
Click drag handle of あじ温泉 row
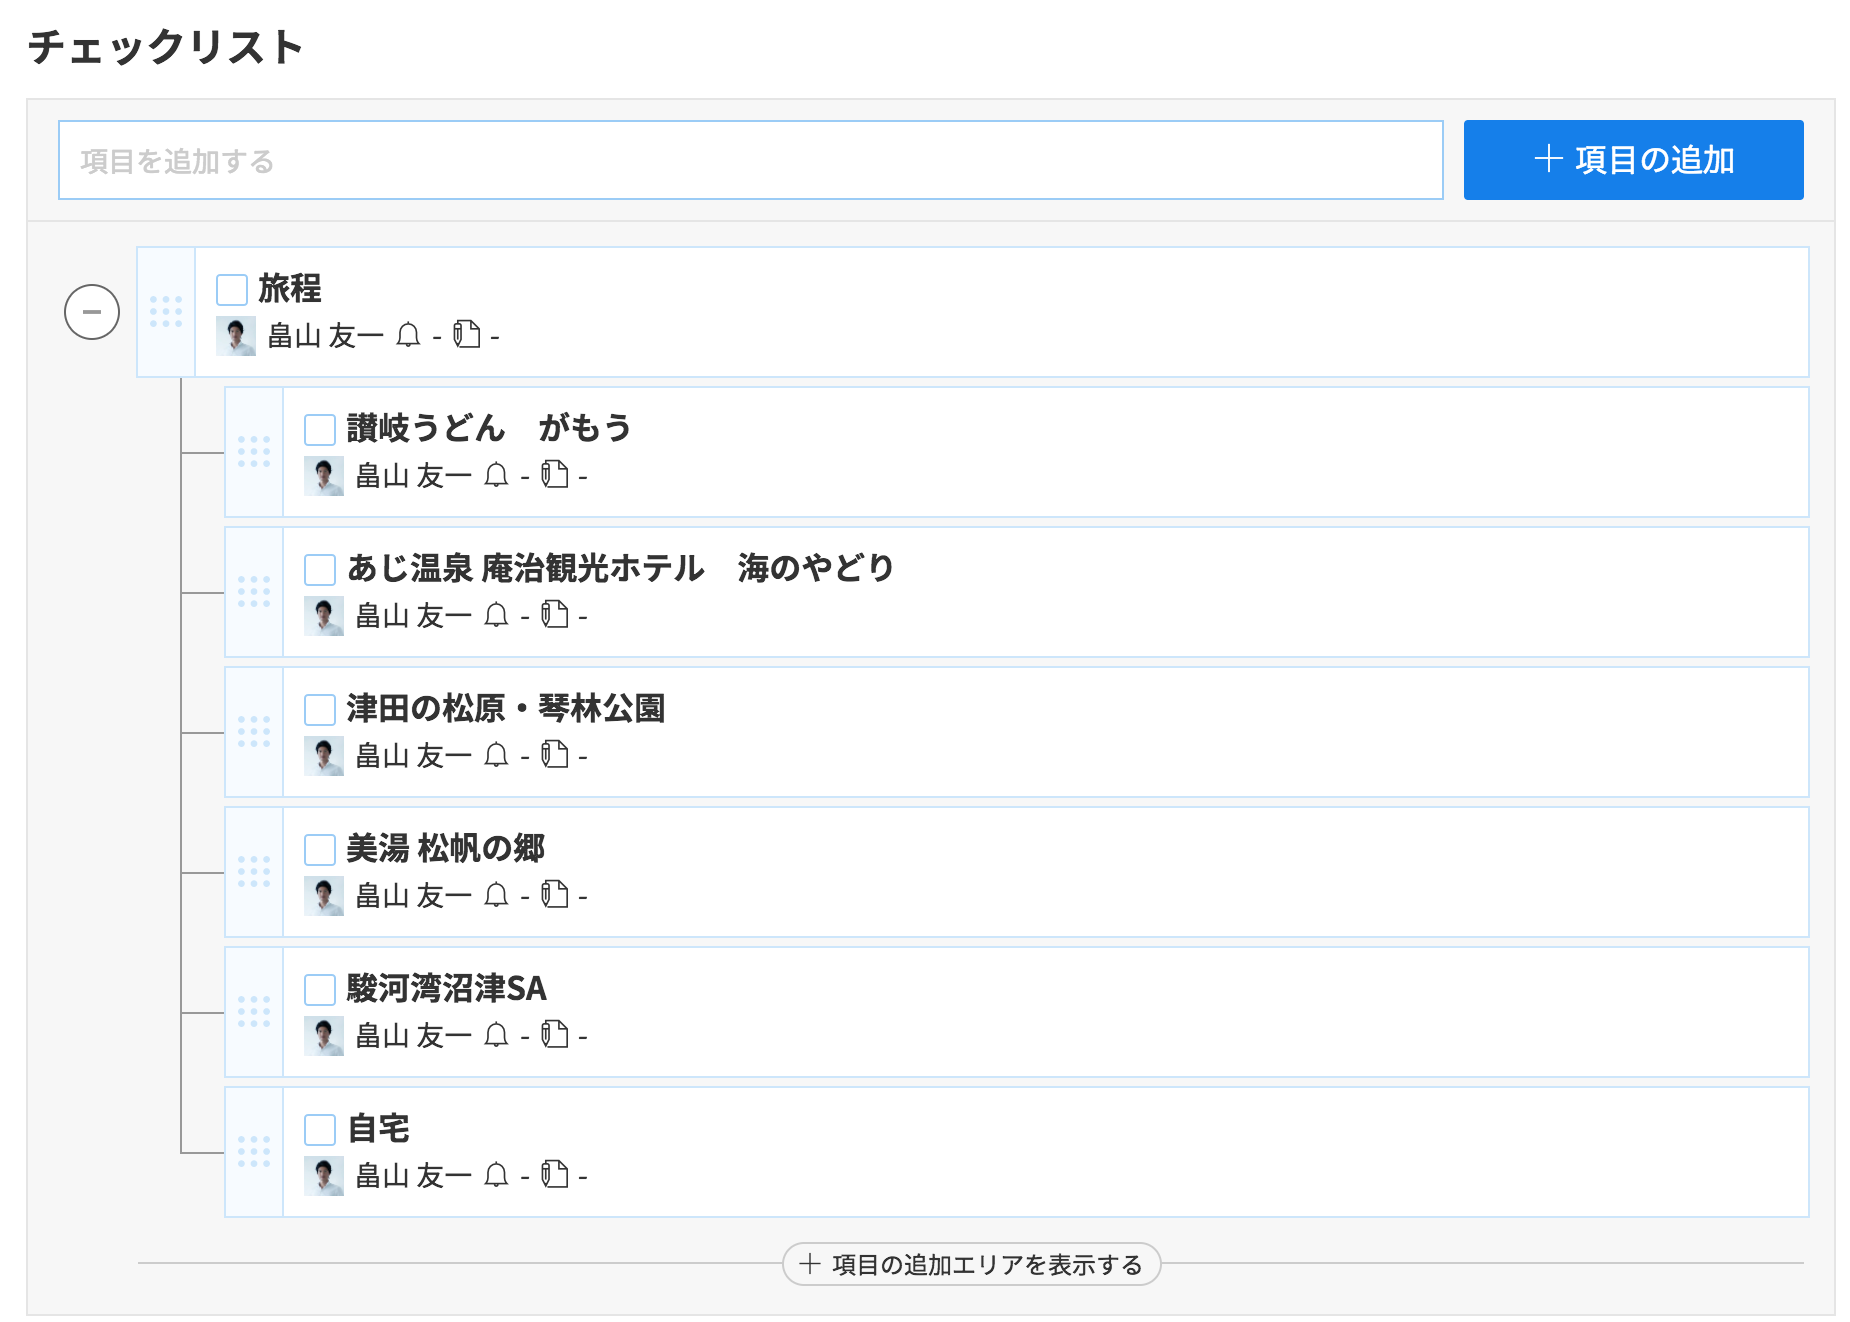click(x=254, y=592)
